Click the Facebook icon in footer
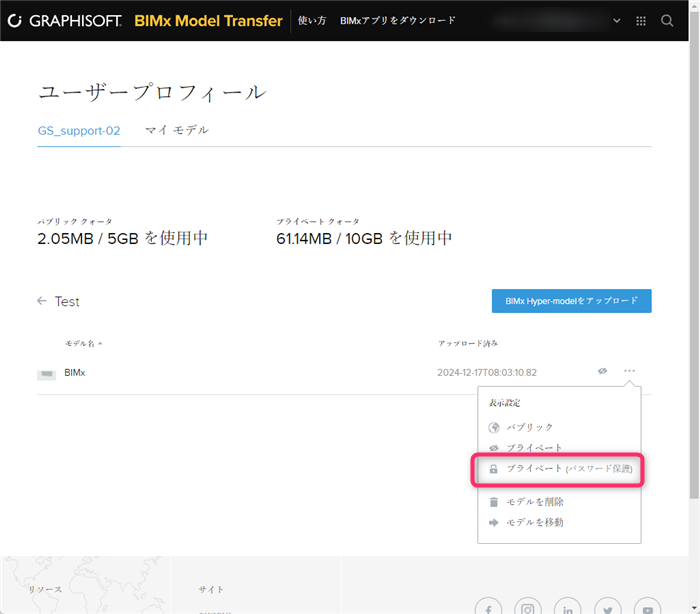 click(488, 608)
